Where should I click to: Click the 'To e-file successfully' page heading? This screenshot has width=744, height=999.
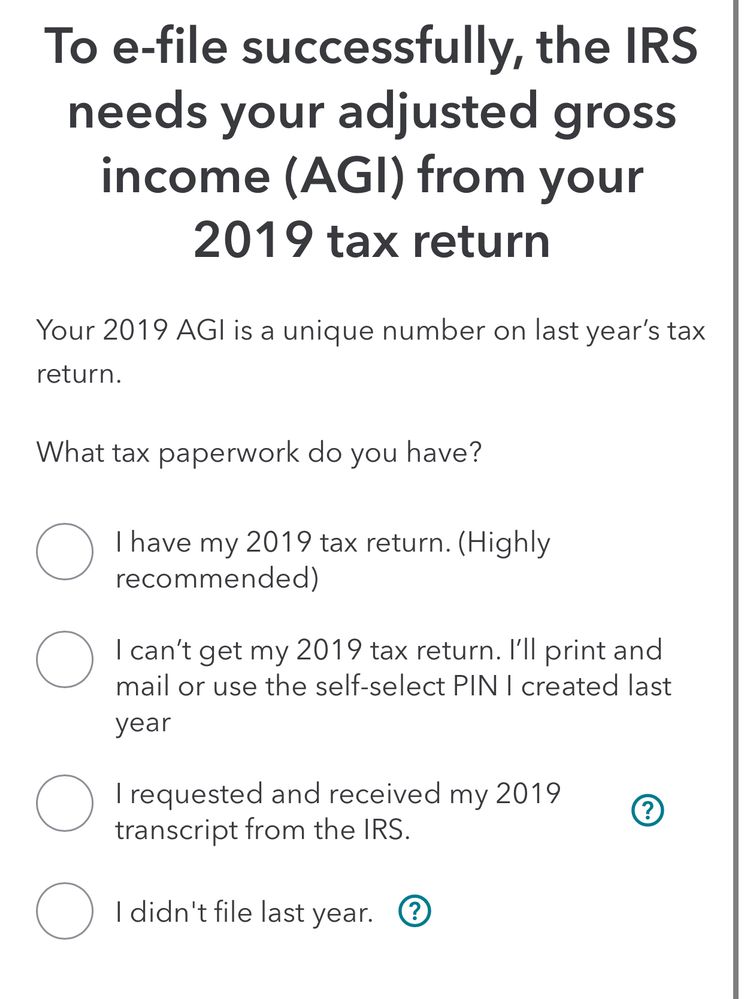pos(371,144)
